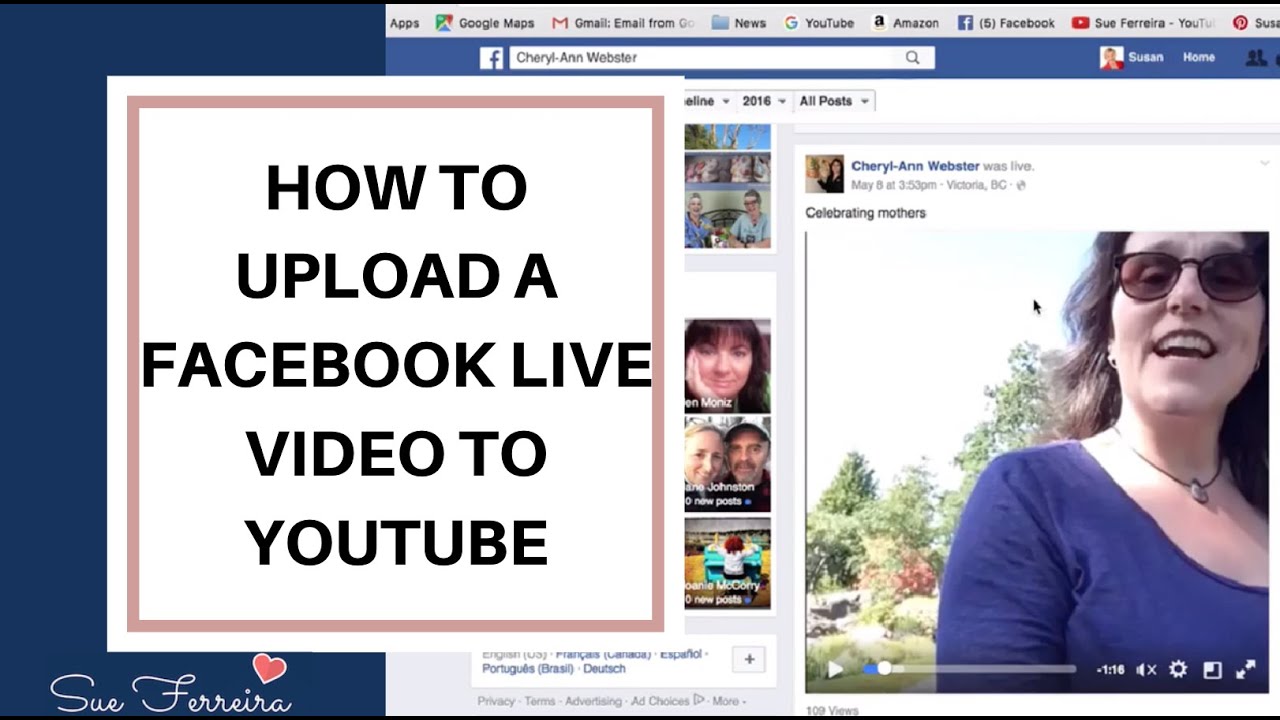Screen dimensions: 1280x720
Task: Expand the video to fullscreen
Action: 1246,670
